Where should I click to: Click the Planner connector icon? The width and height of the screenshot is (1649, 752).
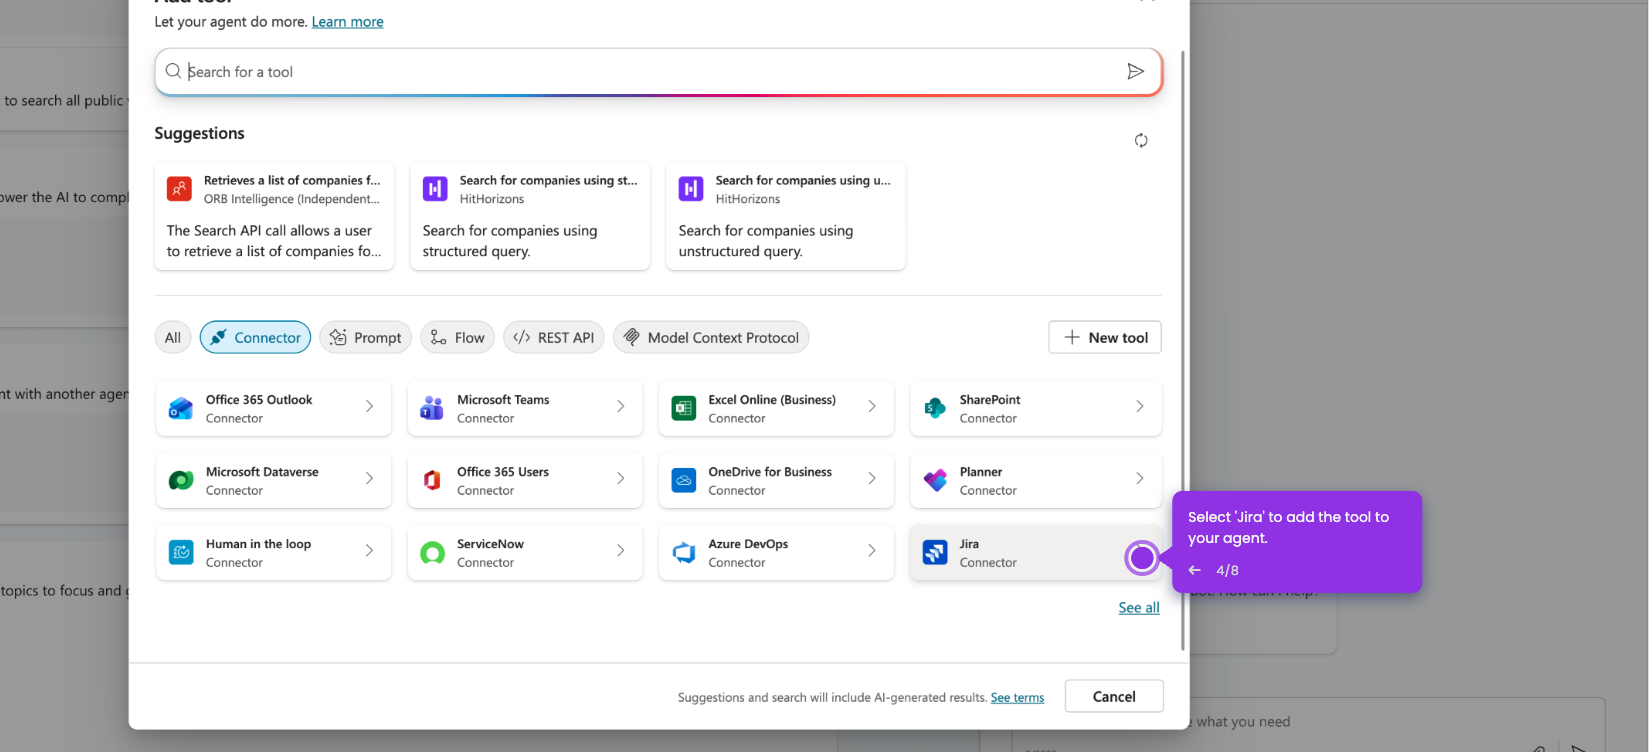(x=935, y=480)
